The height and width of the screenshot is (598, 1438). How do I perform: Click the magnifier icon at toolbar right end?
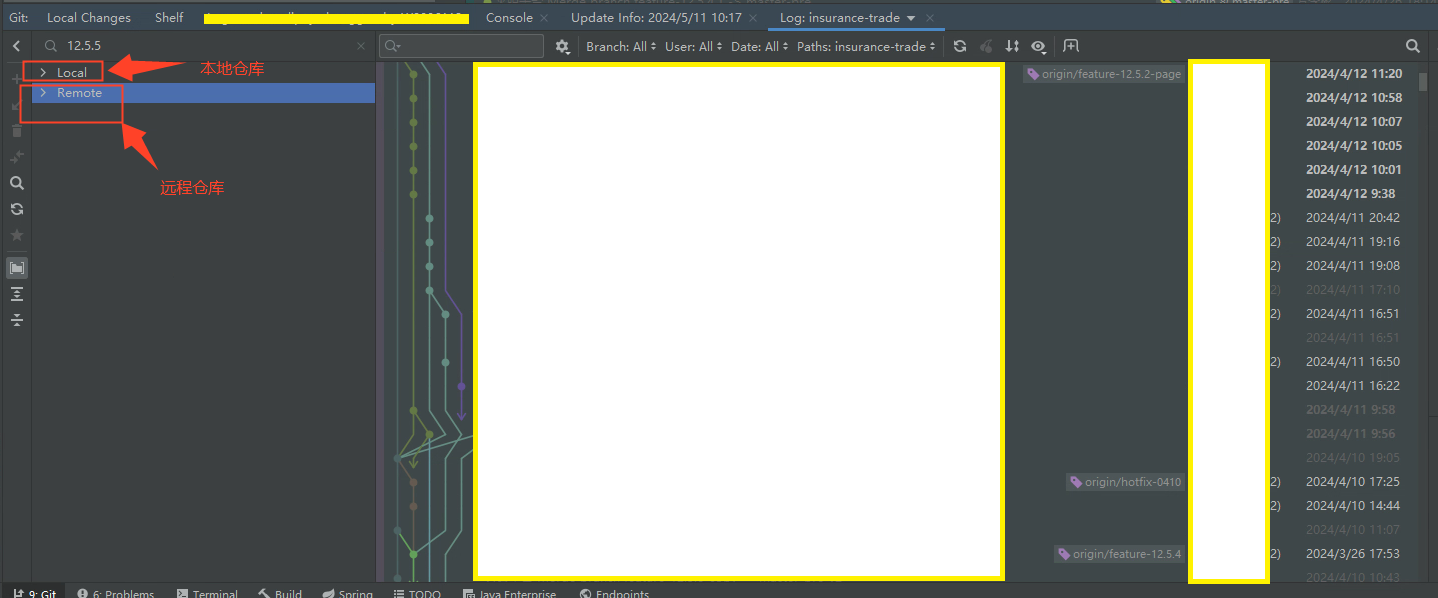coord(1413,46)
